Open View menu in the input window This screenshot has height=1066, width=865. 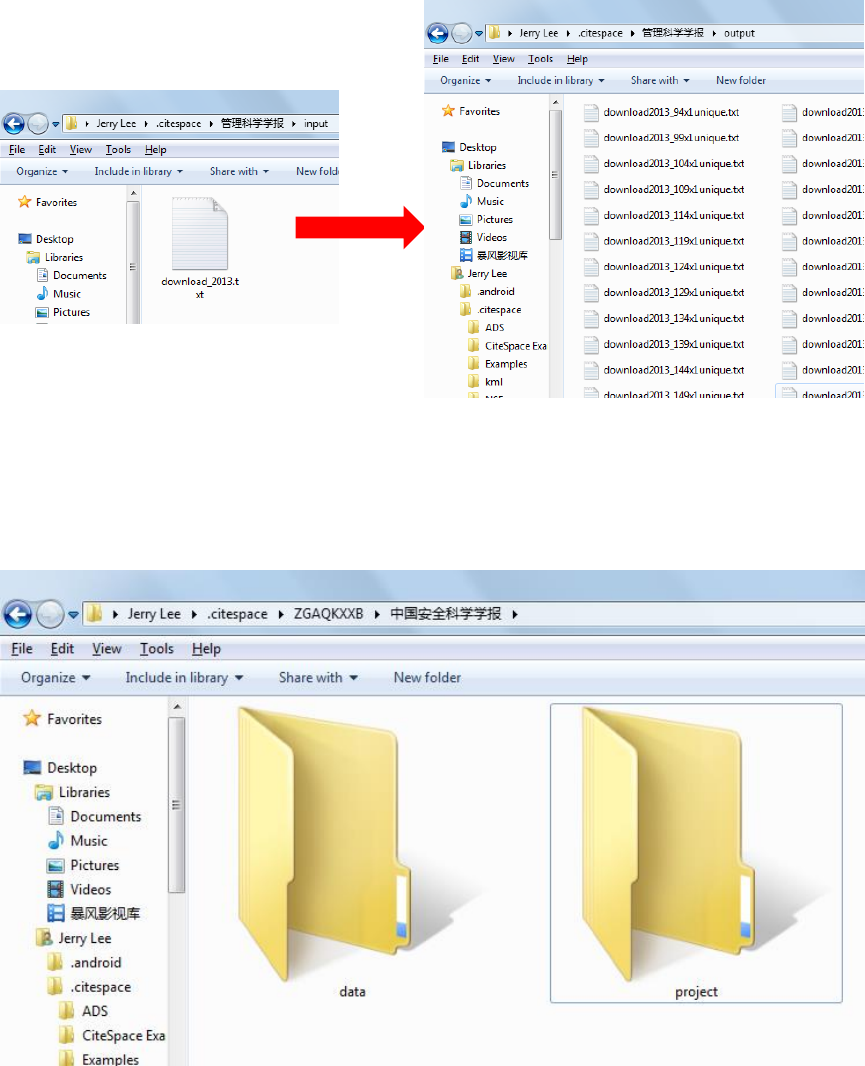pos(81,150)
